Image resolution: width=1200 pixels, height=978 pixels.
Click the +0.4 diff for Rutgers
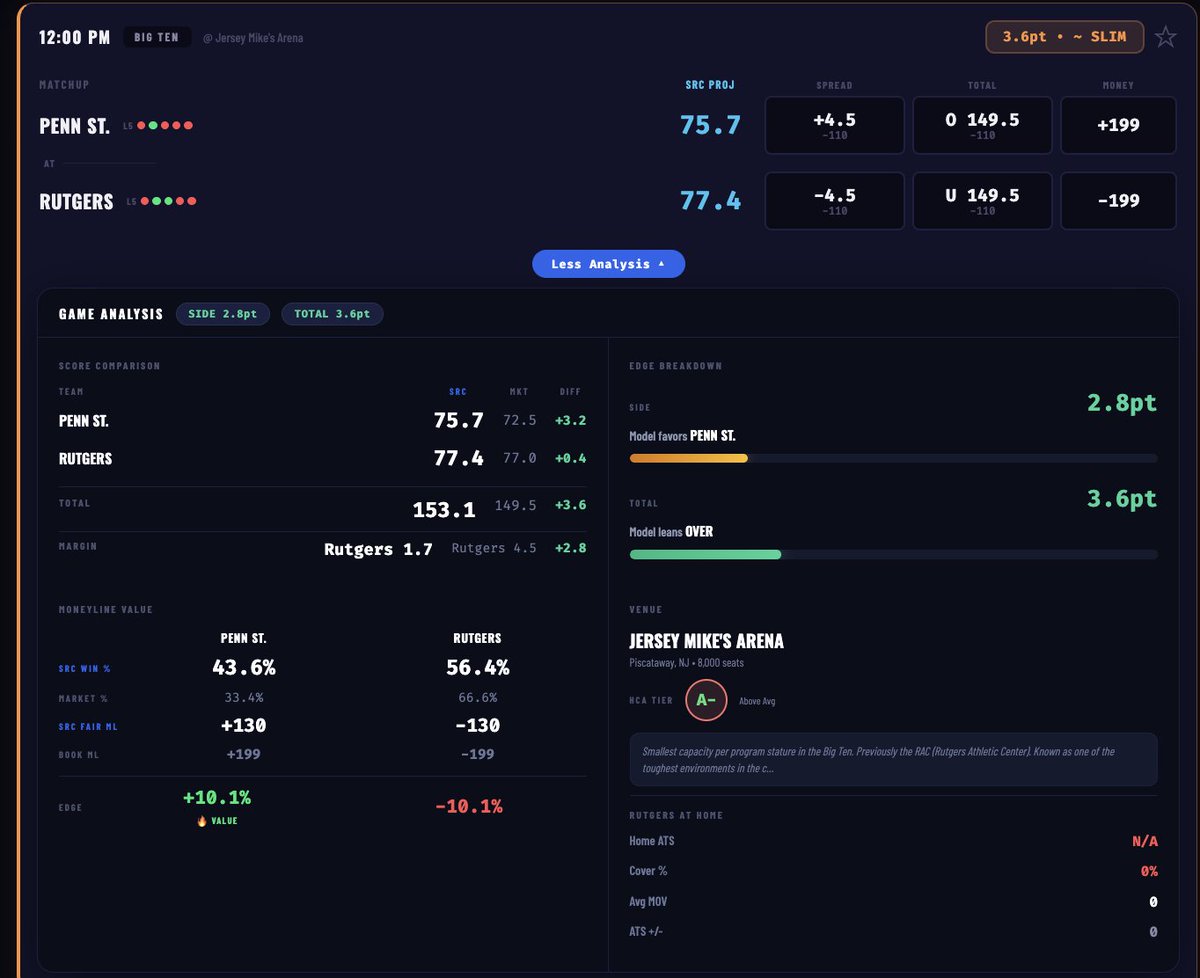[x=570, y=458]
